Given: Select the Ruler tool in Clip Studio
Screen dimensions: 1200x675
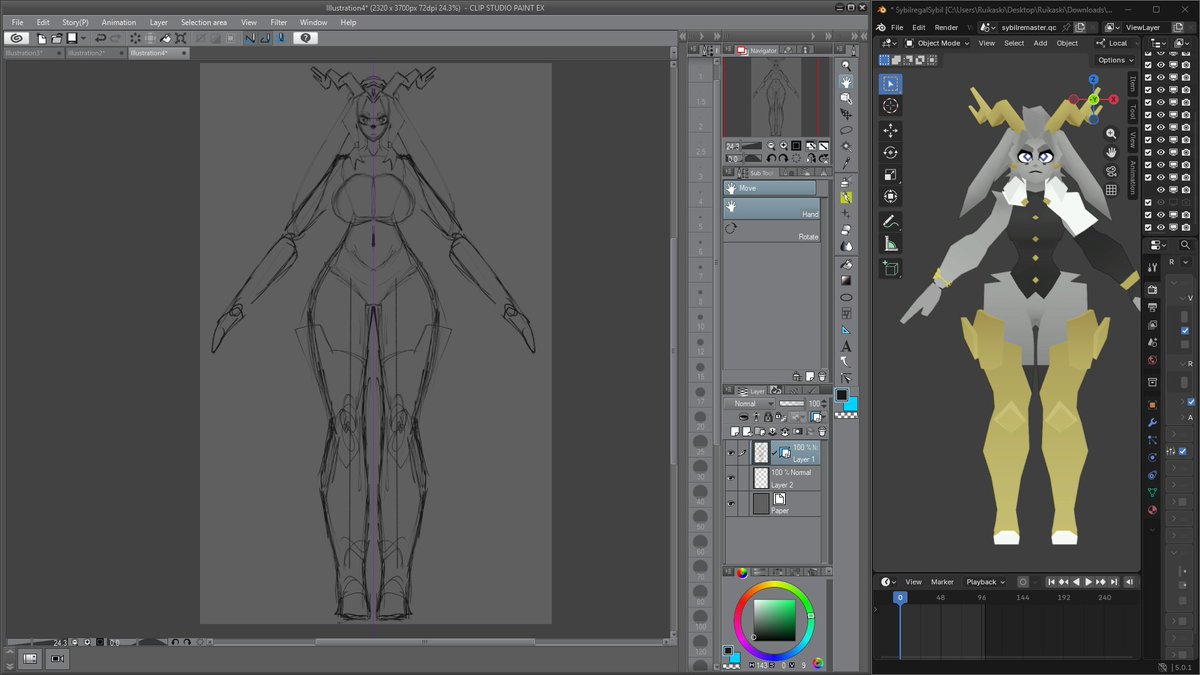Looking at the screenshot, I should (x=846, y=330).
